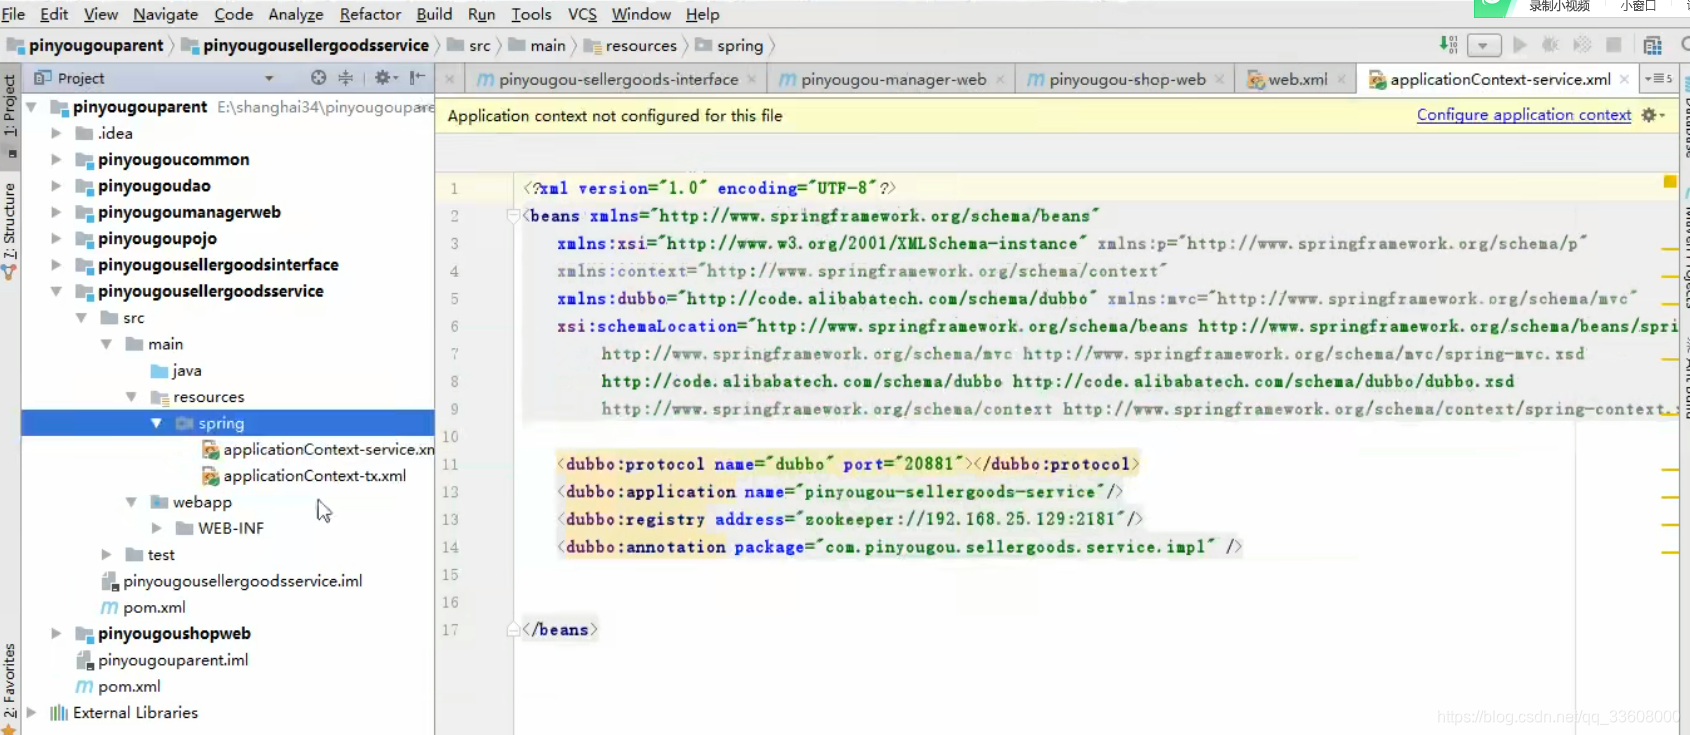1690x735 pixels.
Task: Open Project panel gear settings
Action: [384, 78]
